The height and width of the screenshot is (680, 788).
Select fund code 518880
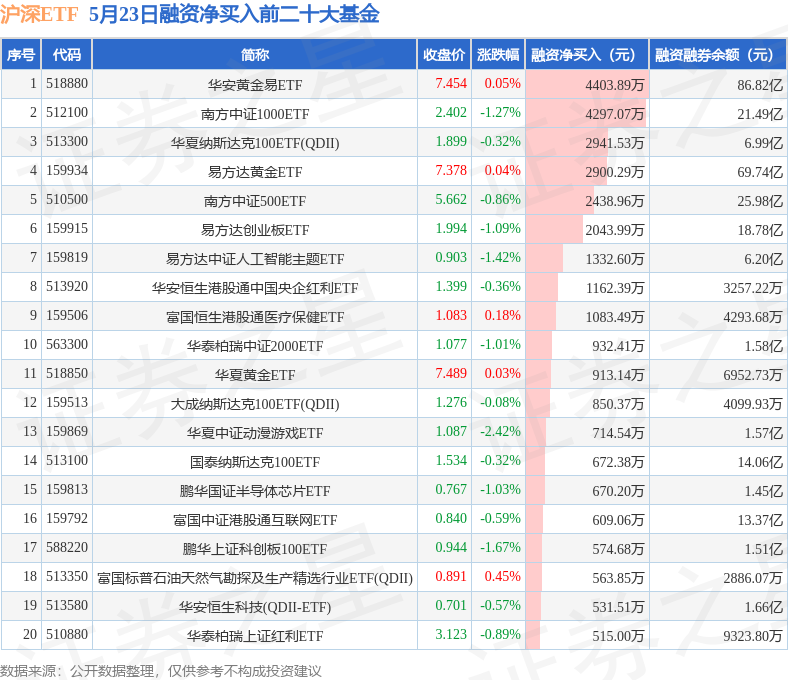coord(67,83)
